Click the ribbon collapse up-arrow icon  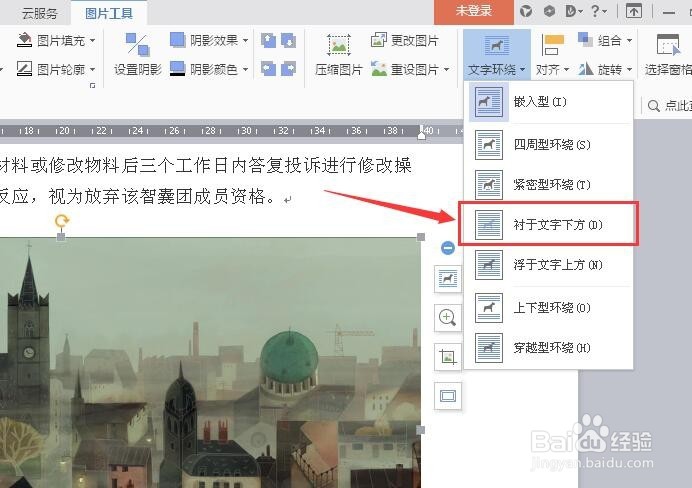pos(634,11)
